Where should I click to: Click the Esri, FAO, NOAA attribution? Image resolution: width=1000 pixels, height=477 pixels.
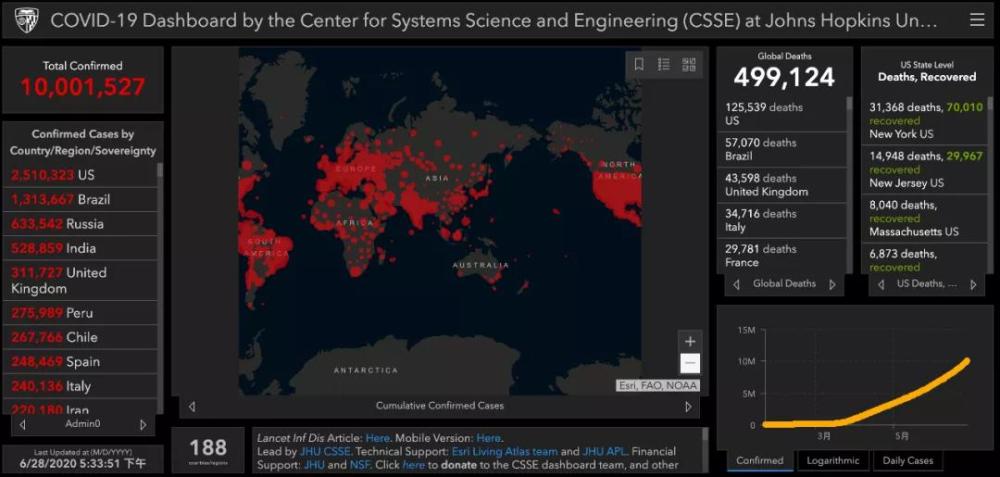click(658, 386)
